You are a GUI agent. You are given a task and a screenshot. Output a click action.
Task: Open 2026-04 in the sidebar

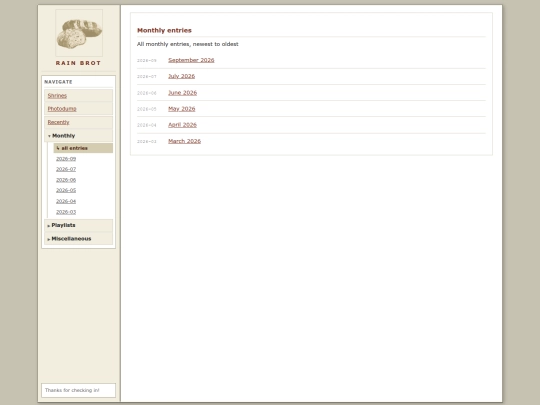[66, 201]
